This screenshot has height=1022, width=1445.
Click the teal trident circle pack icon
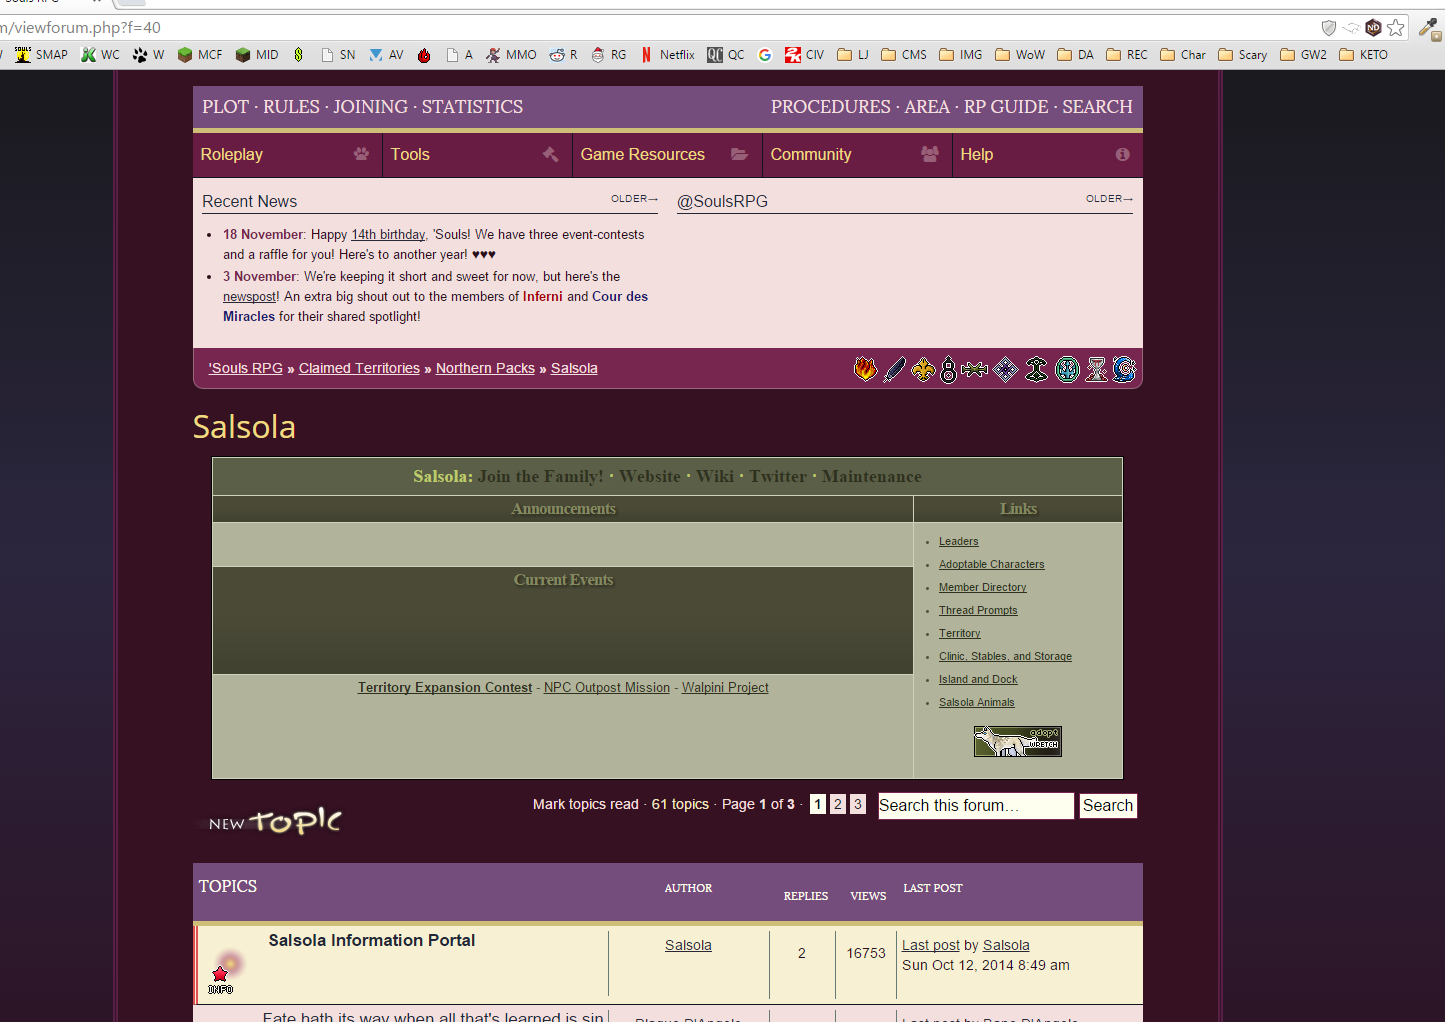tap(1068, 370)
